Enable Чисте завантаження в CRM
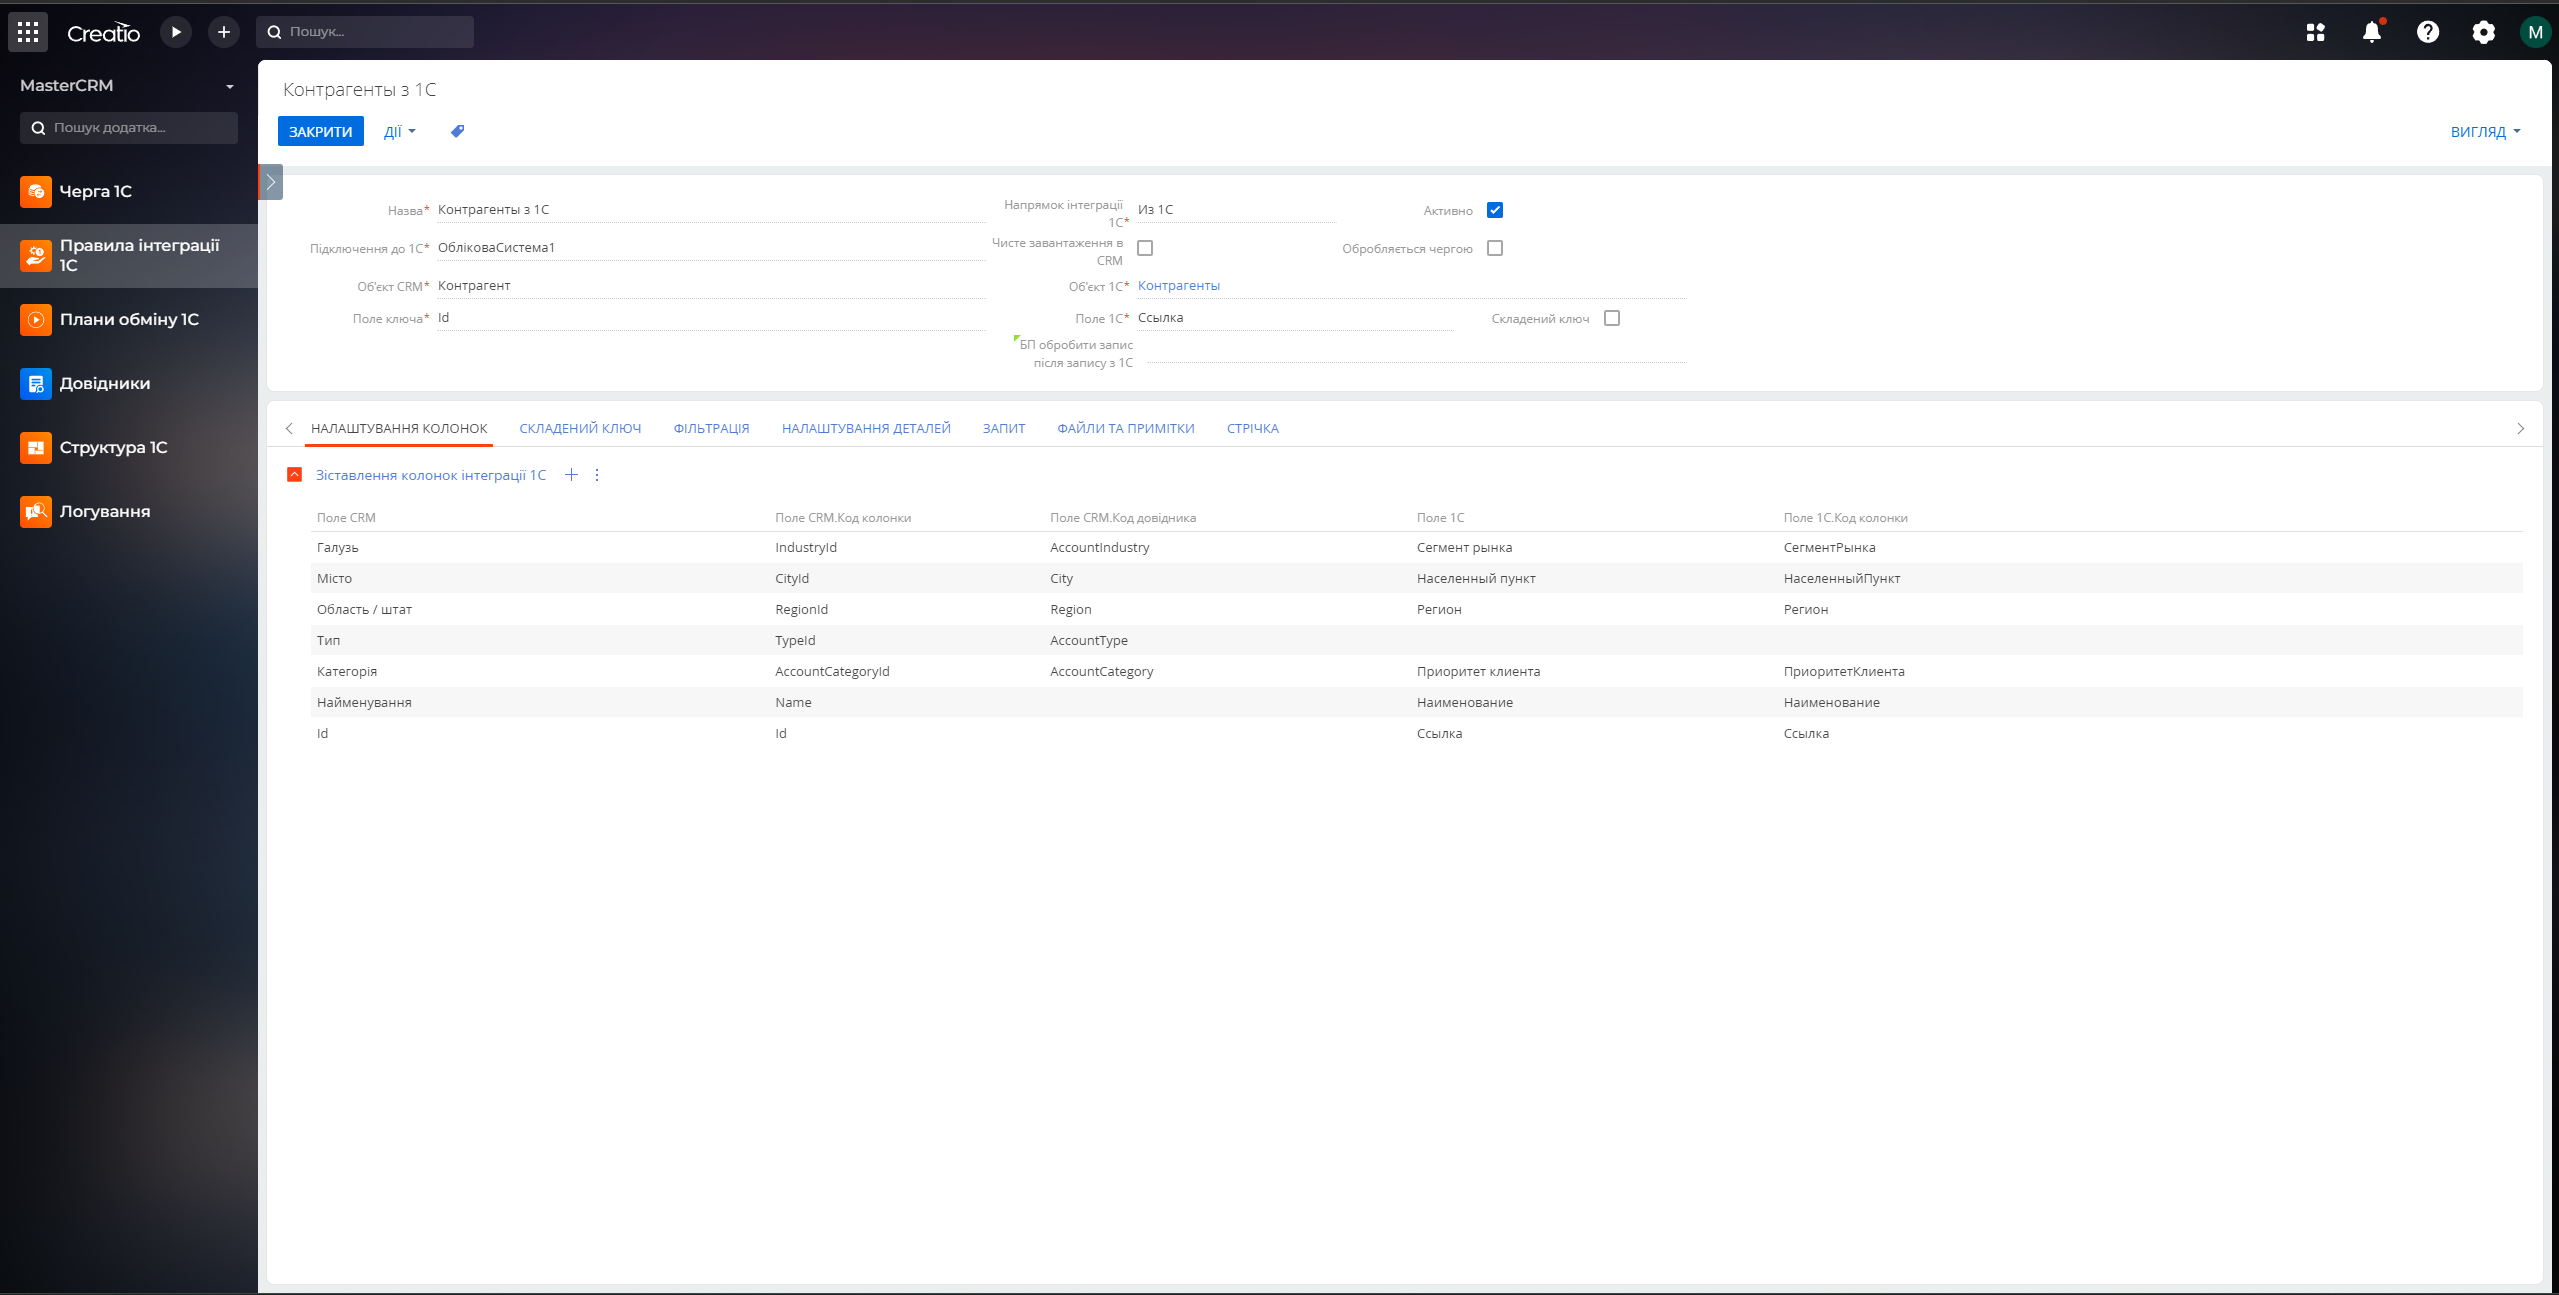This screenshot has height=1295, width=2559. point(1145,247)
